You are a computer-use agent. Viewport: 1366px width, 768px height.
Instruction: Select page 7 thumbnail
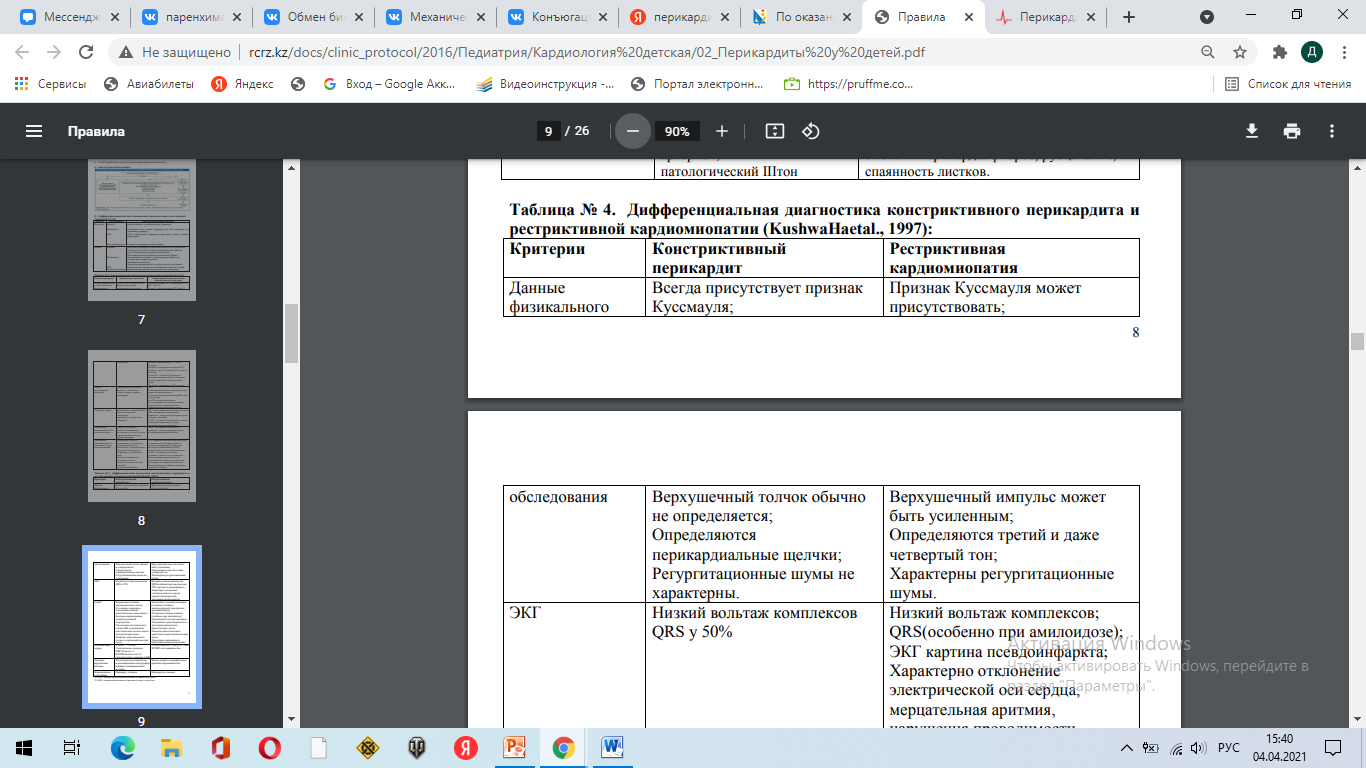coord(141,229)
